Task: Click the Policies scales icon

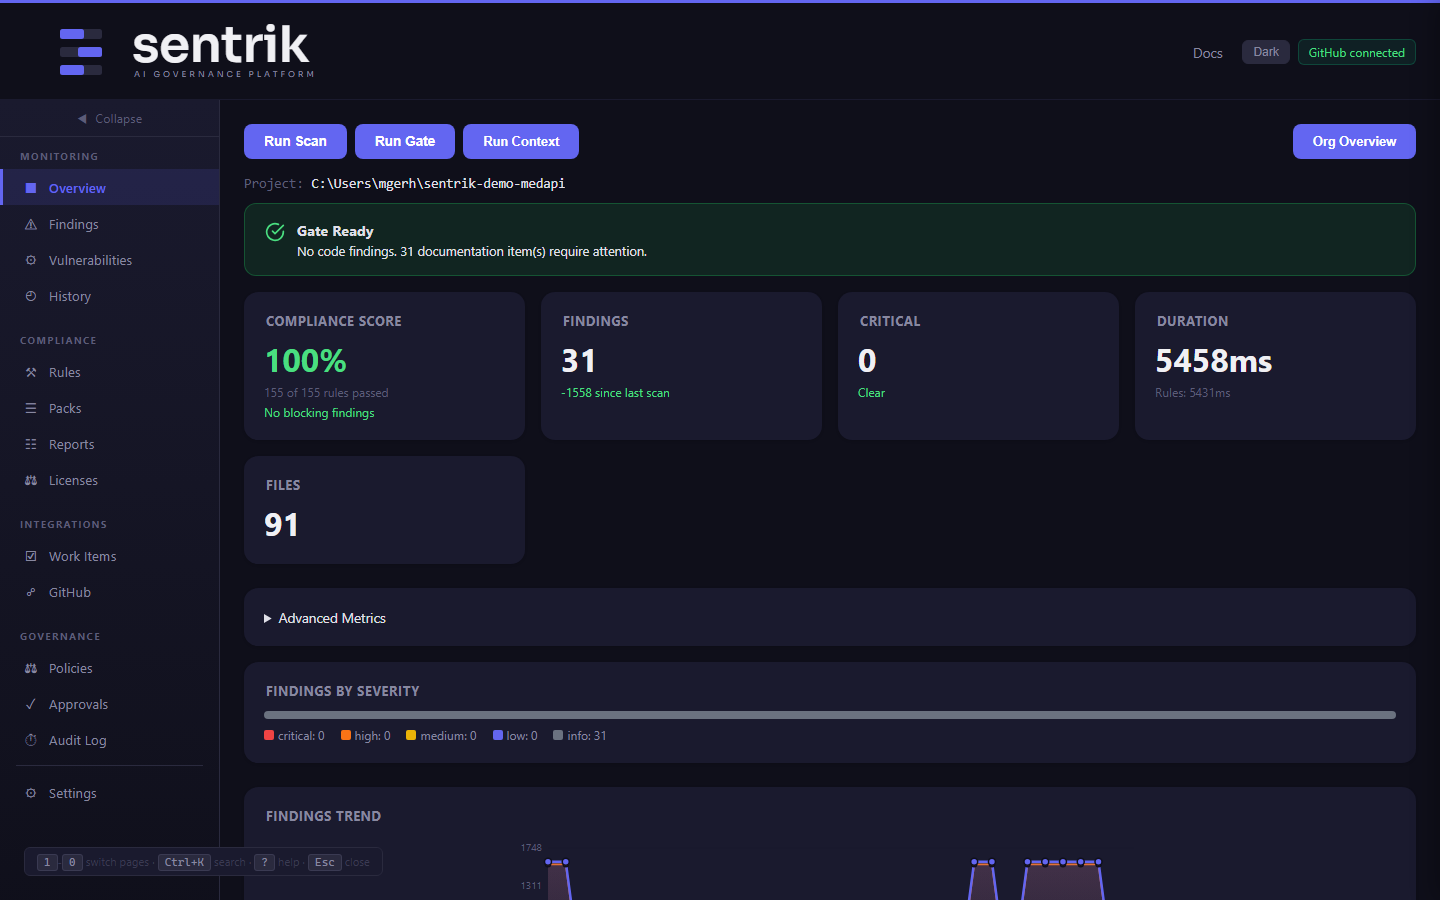Action: coord(31,668)
